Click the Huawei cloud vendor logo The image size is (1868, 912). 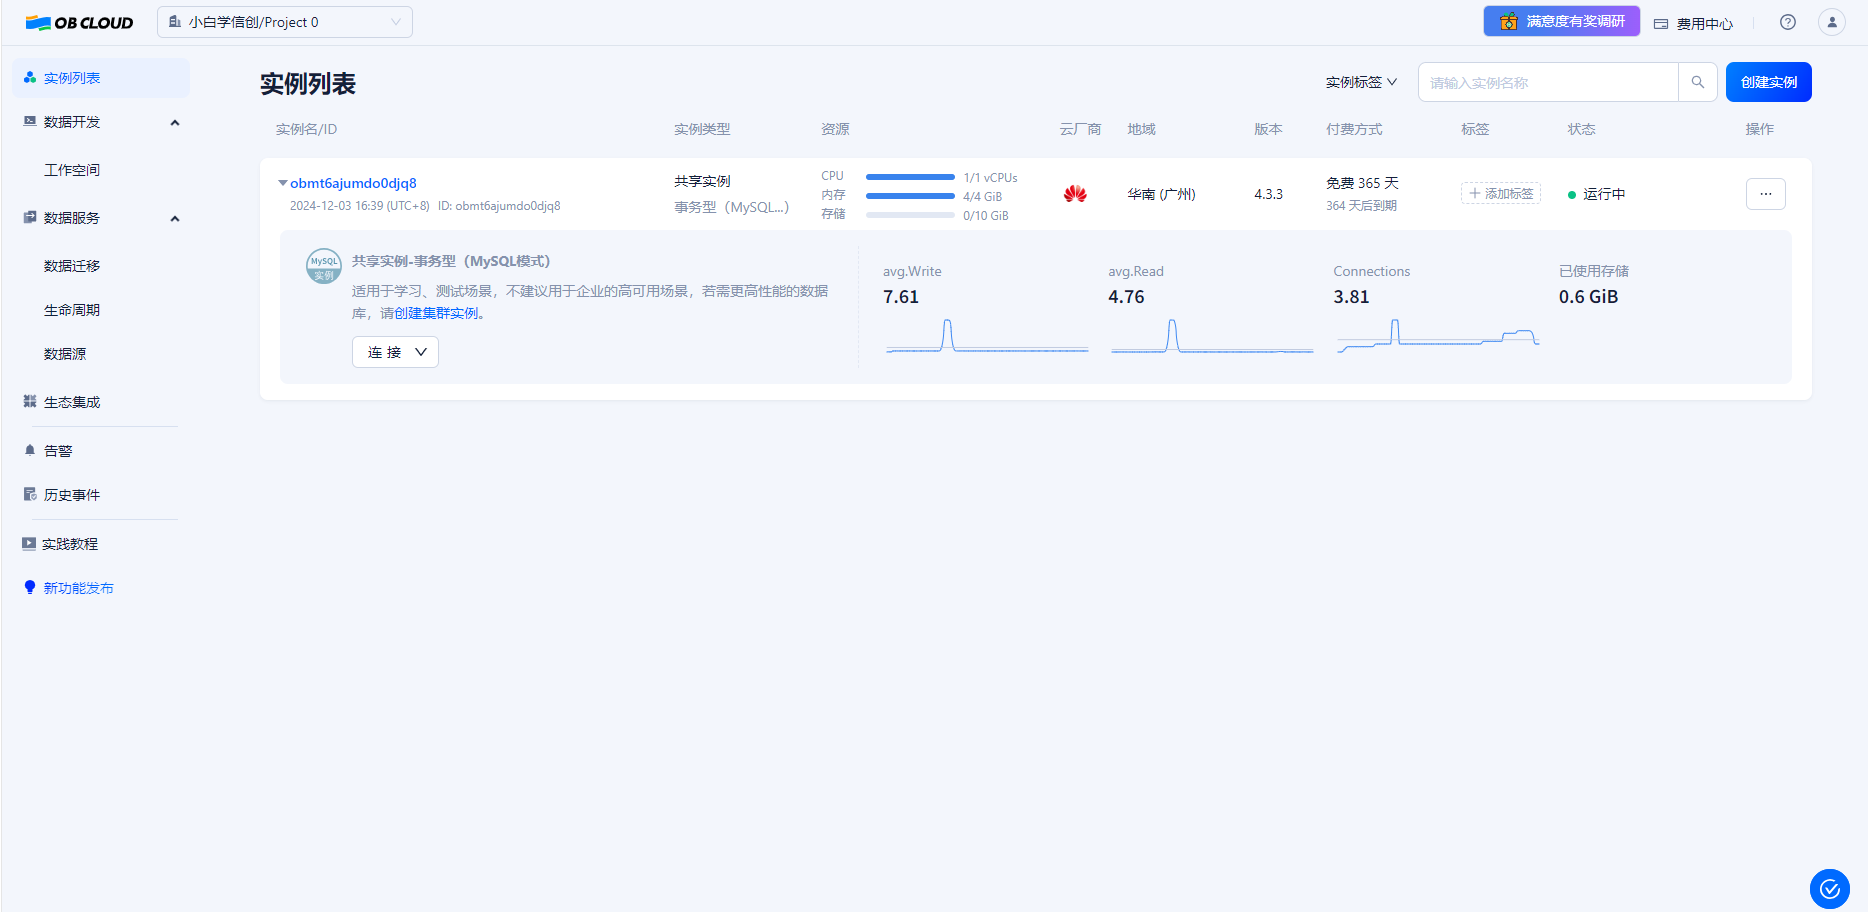pos(1075,194)
